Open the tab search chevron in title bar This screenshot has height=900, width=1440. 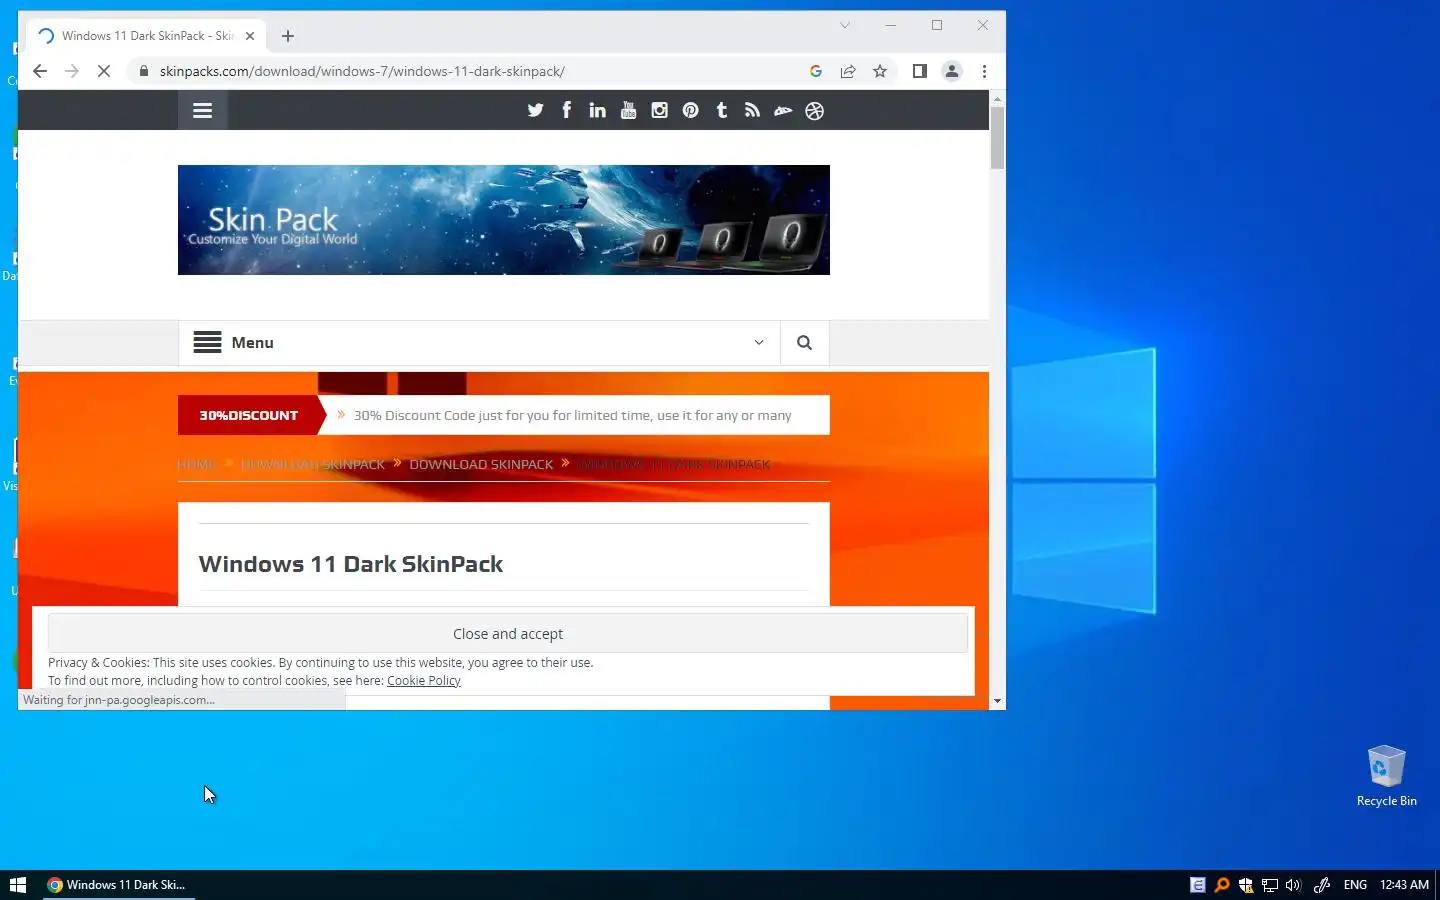point(845,25)
